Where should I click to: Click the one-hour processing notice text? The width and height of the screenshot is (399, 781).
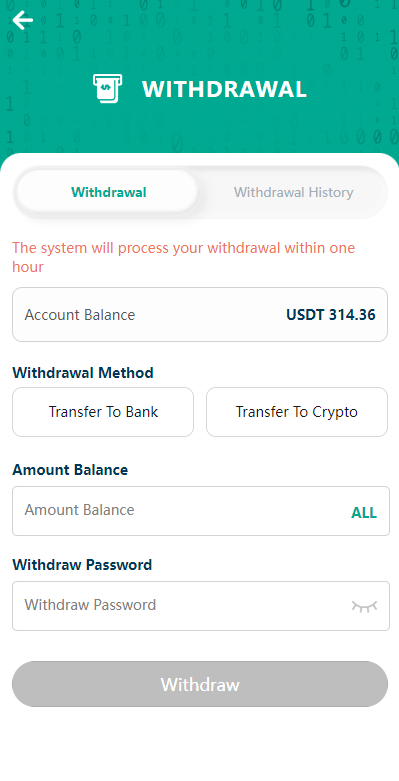(x=183, y=257)
